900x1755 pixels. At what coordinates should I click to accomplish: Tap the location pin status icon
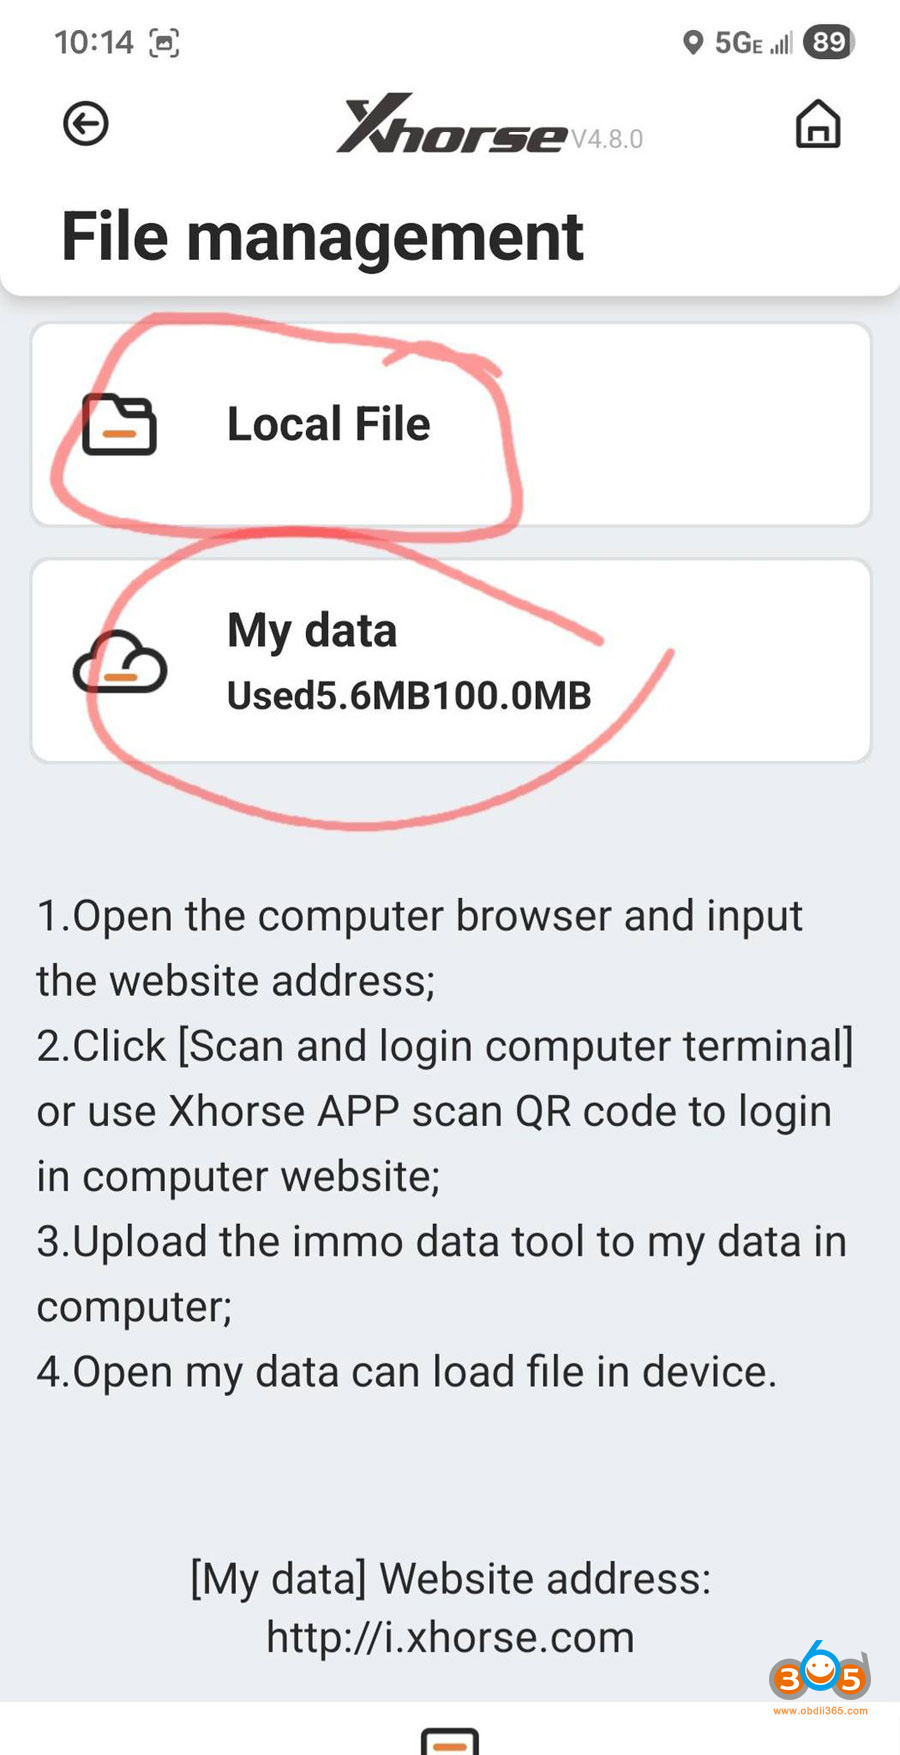pyautogui.click(x=692, y=43)
